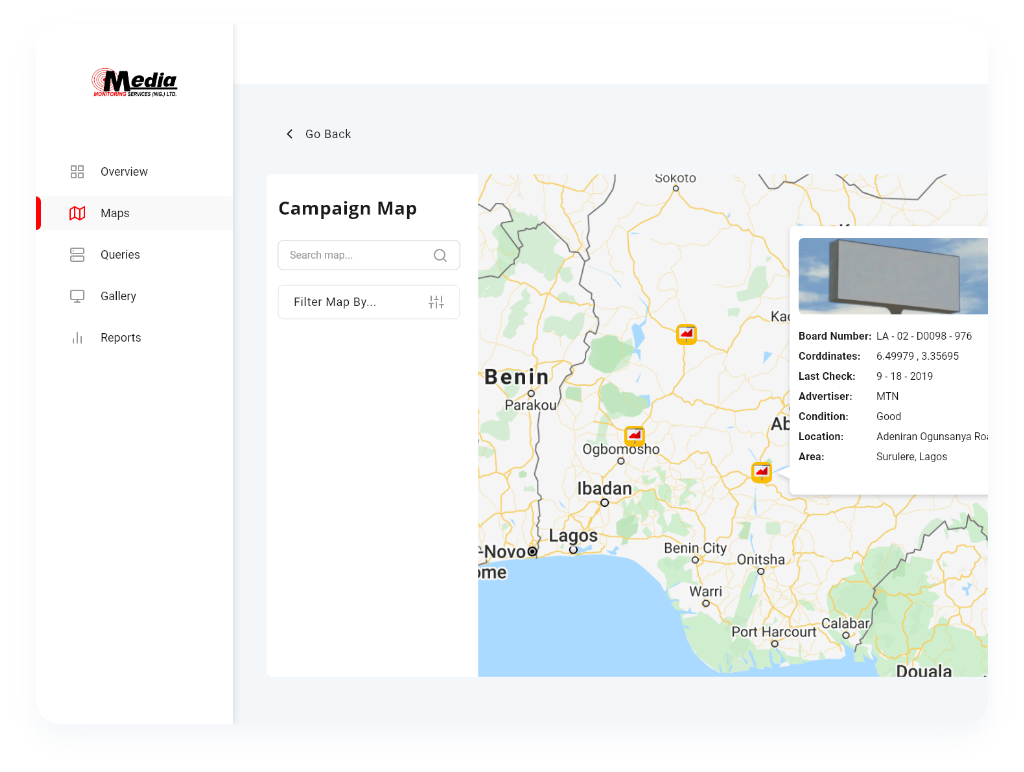Click the Media Monitoring Services logo
This screenshot has height=772, width=1024.
coord(134,83)
